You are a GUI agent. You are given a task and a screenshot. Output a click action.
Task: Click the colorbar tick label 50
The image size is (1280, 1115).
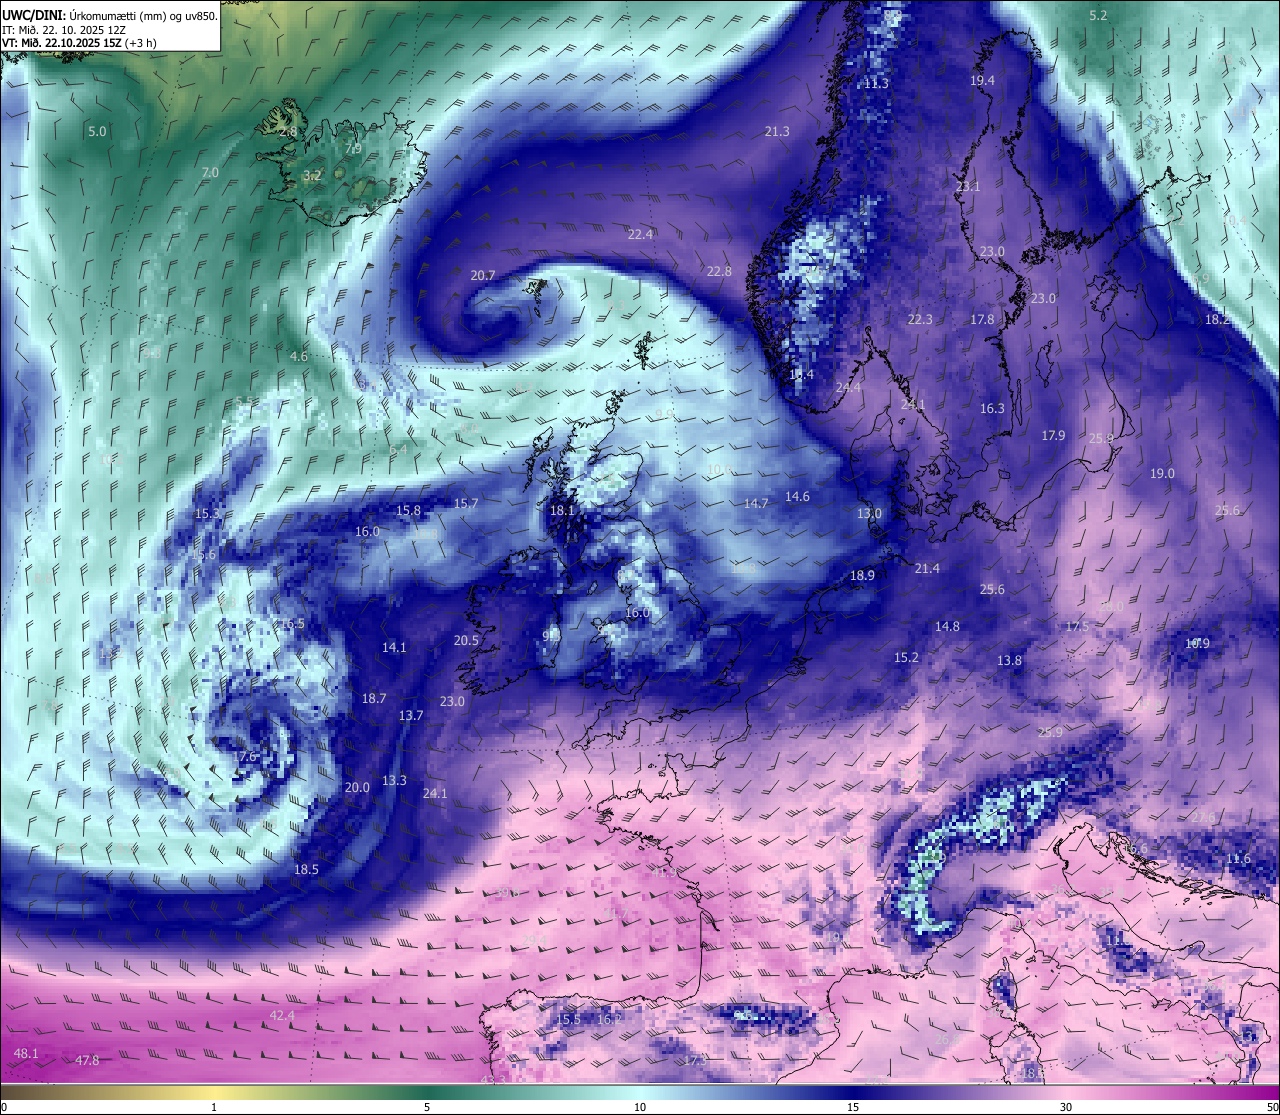pyautogui.click(x=1272, y=1106)
